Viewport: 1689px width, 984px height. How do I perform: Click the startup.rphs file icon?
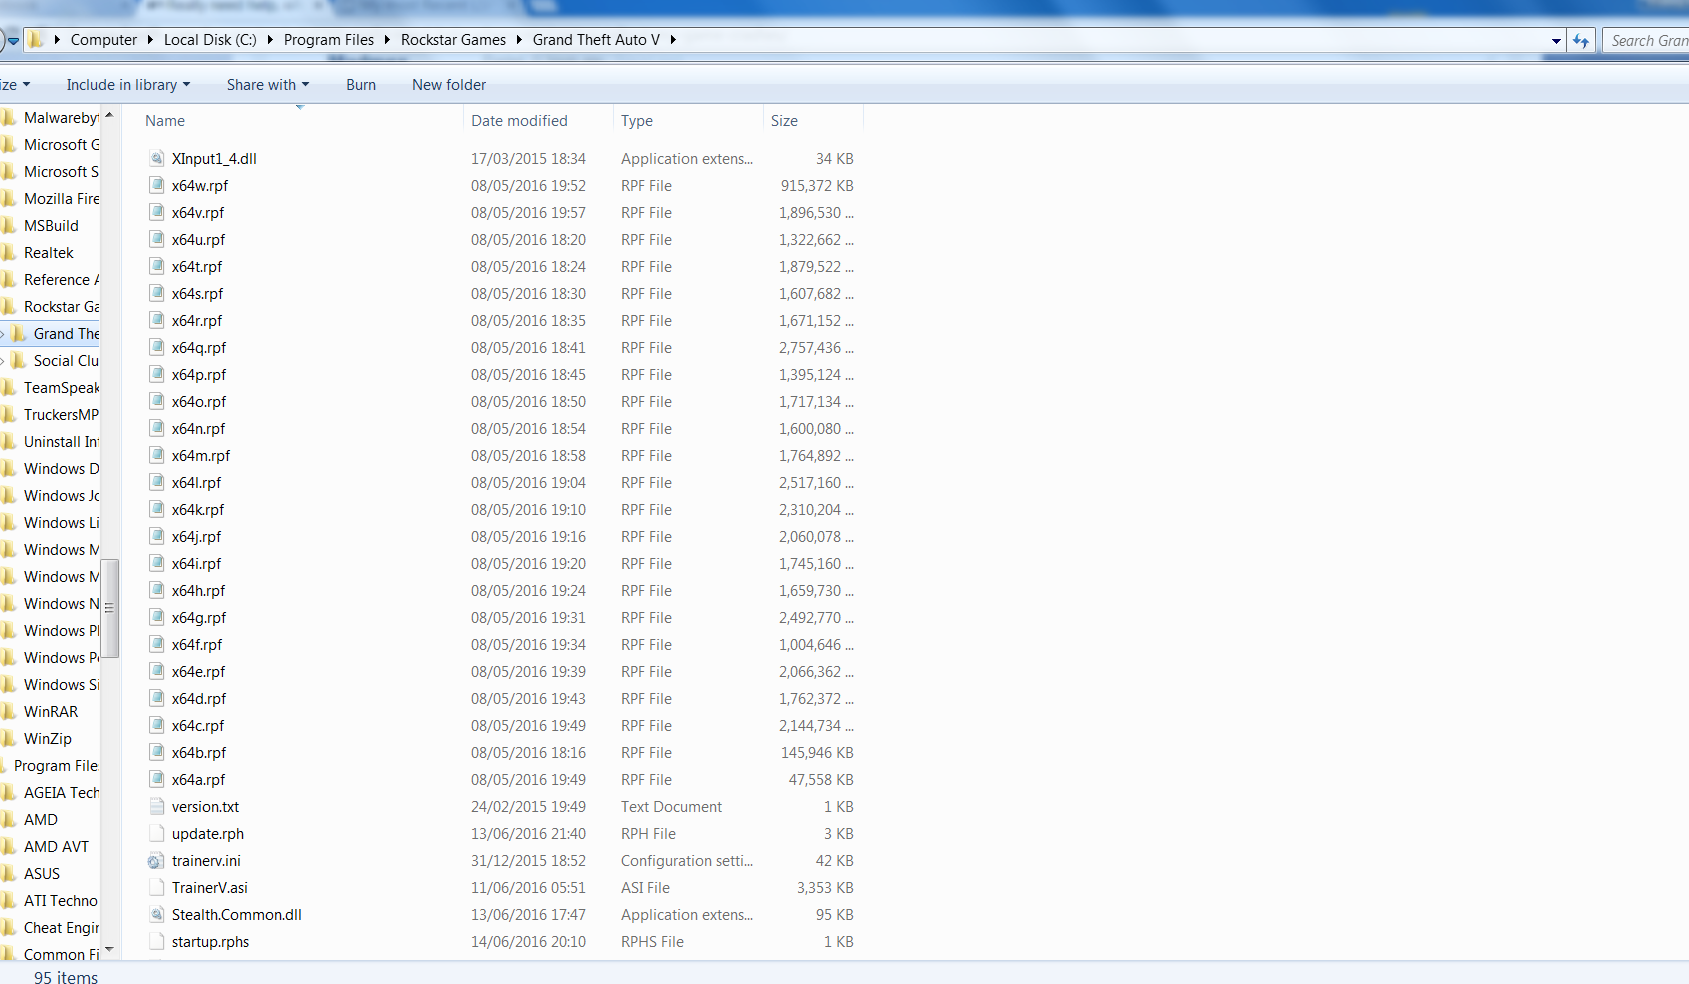point(156,941)
